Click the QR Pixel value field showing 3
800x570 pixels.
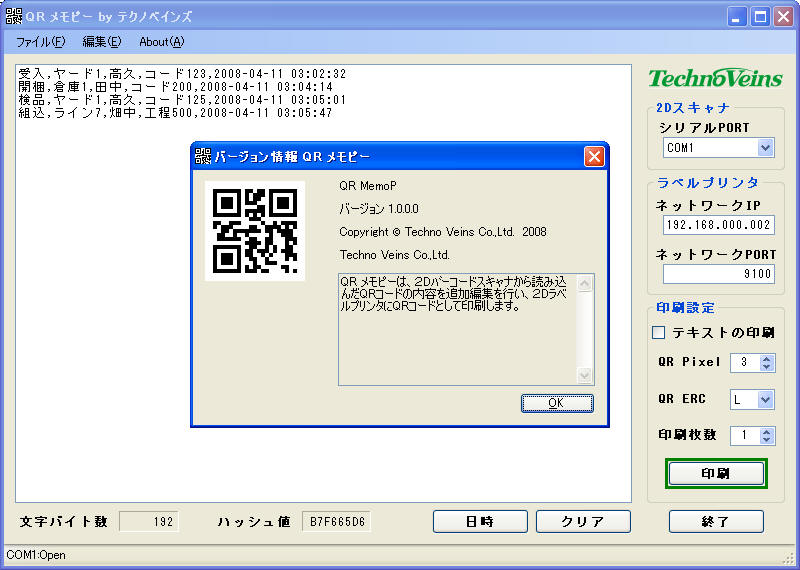pyautogui.click(x=745, y=363)
